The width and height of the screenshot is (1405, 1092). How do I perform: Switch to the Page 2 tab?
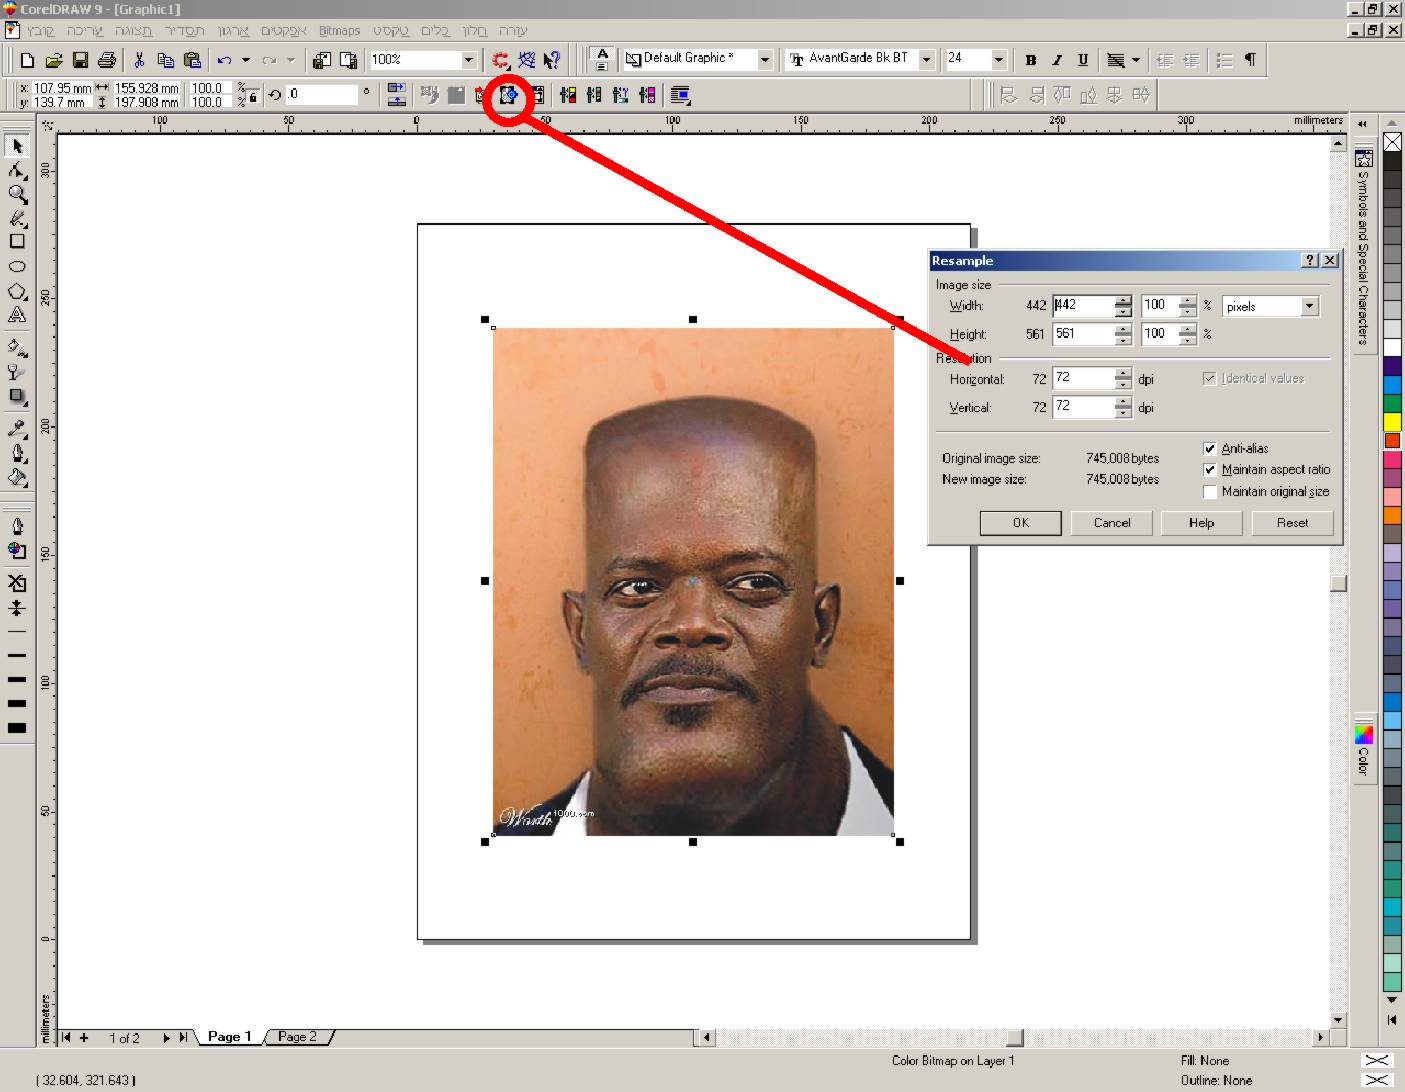coord(297,1037)
